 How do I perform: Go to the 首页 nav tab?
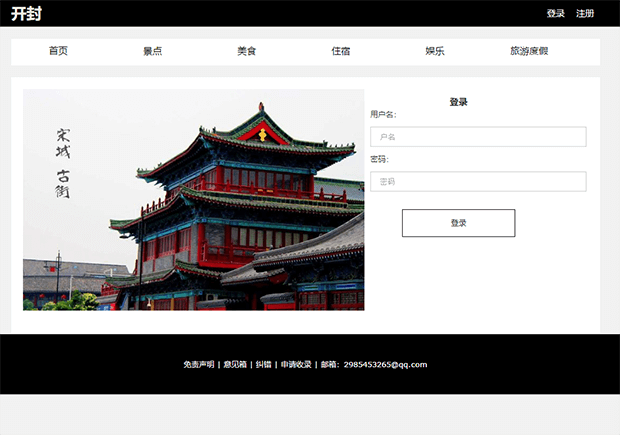[x=58, y=51]
